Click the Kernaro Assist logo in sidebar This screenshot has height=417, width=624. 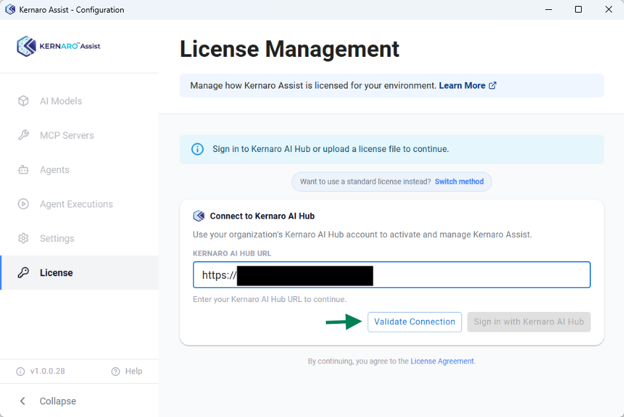tap(58, 46)
